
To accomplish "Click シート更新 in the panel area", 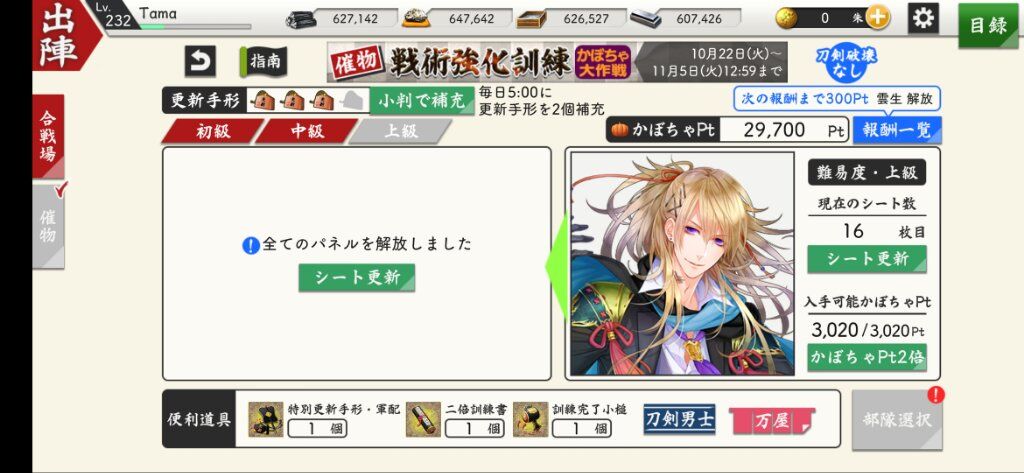I will pyautogui.click(x=357, y=278).
